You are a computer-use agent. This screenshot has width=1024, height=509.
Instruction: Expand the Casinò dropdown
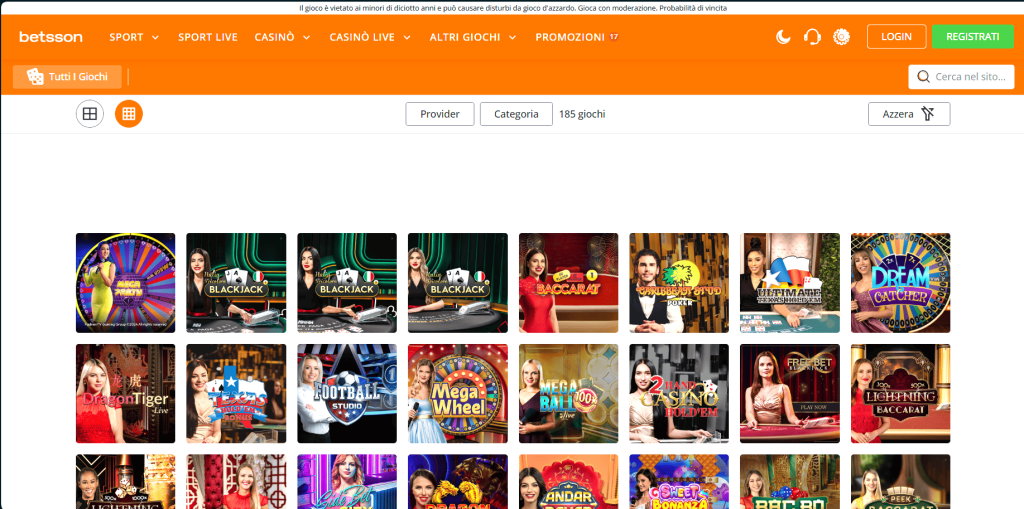click(x=282, y=37)
